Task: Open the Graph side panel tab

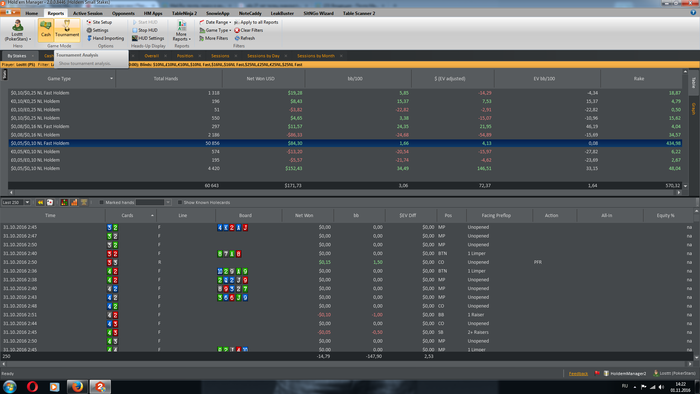Action: click(x=693, y=108)
